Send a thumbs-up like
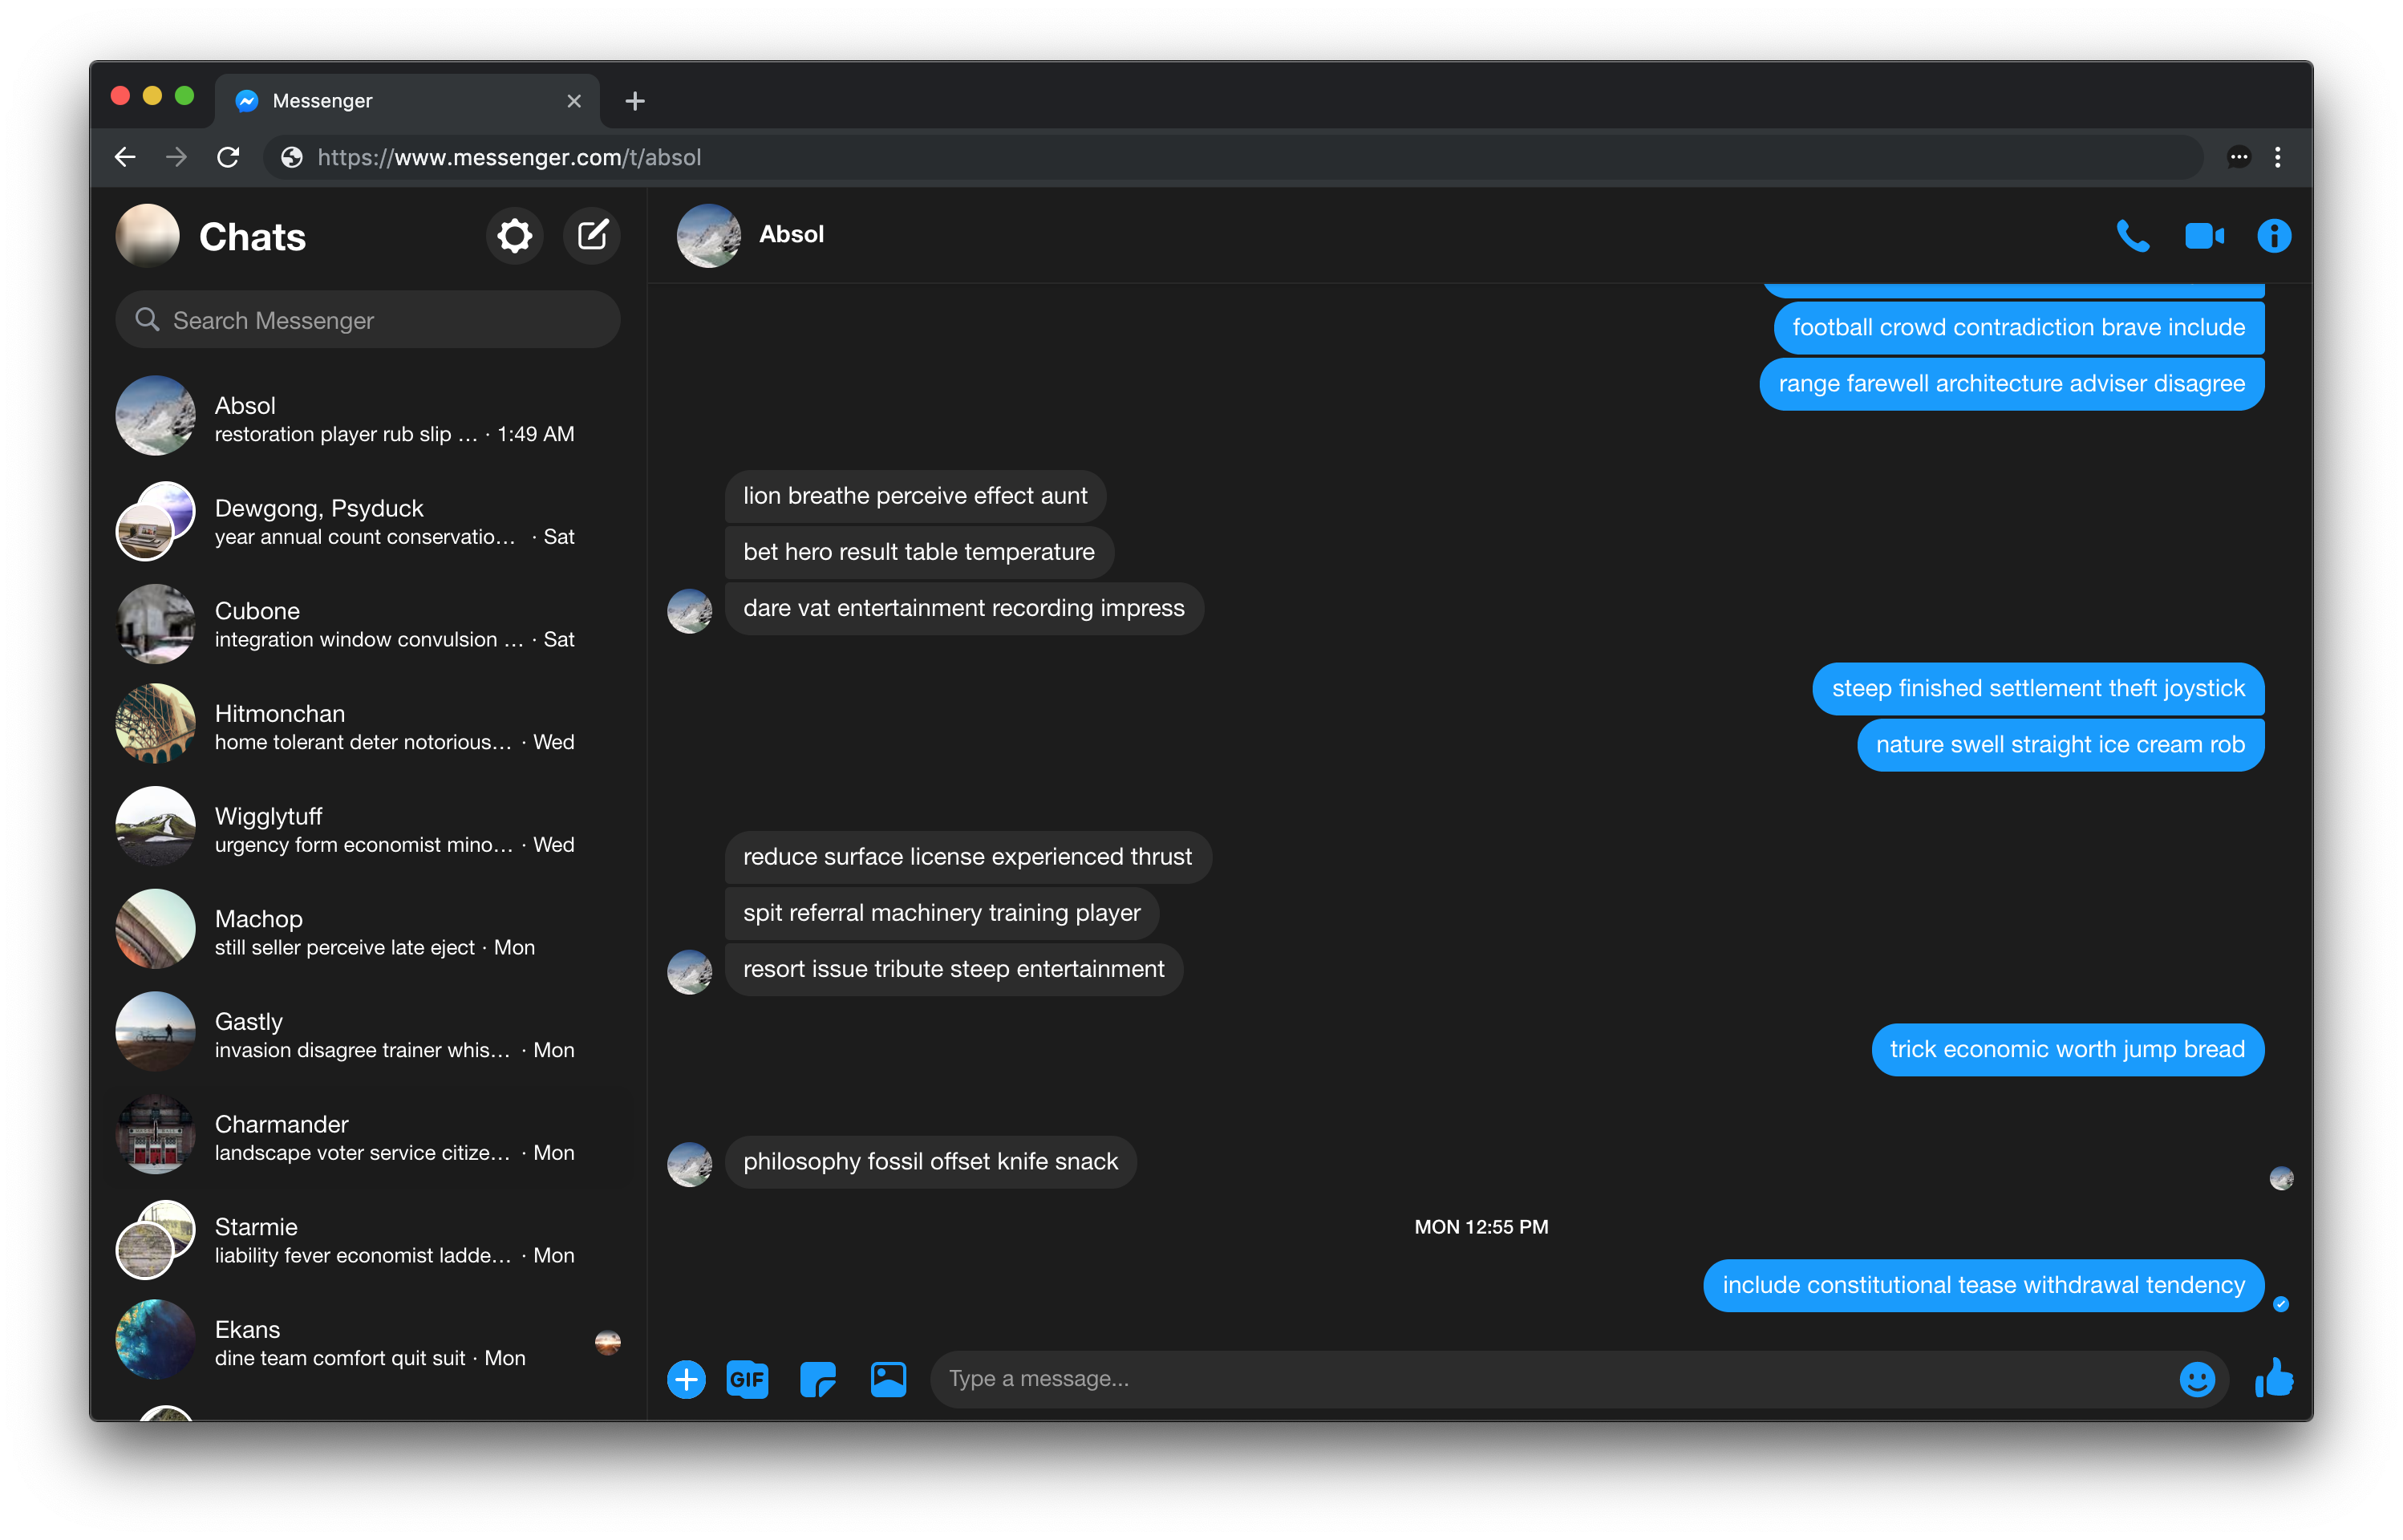 (2273, 1377)
